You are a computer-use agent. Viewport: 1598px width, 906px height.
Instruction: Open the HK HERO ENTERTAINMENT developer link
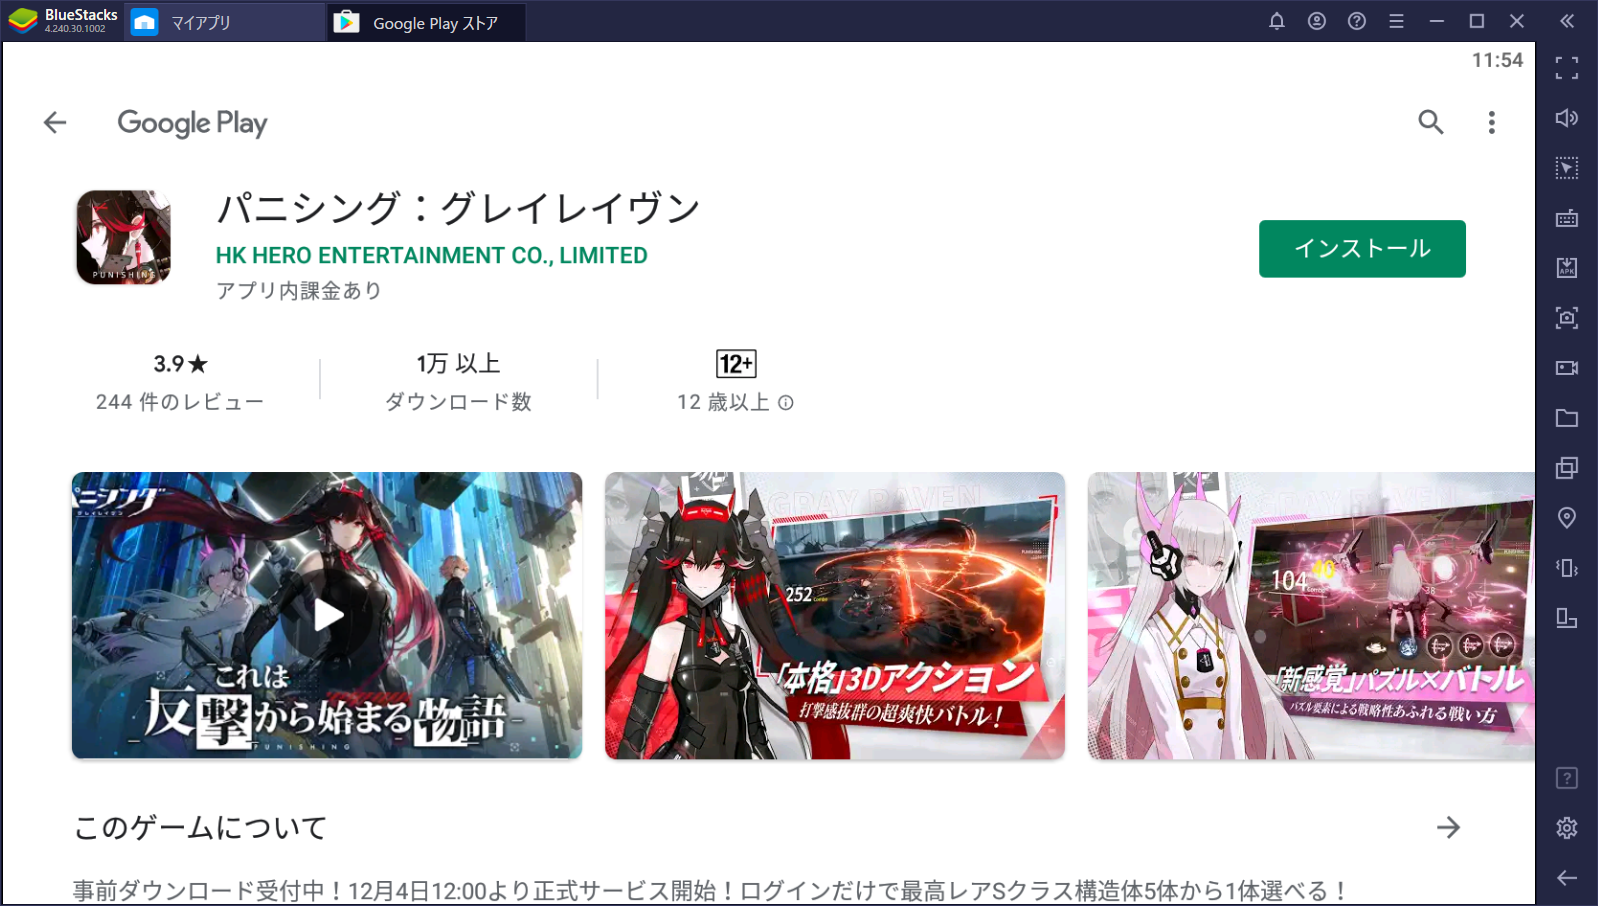[x=431, y=256]
